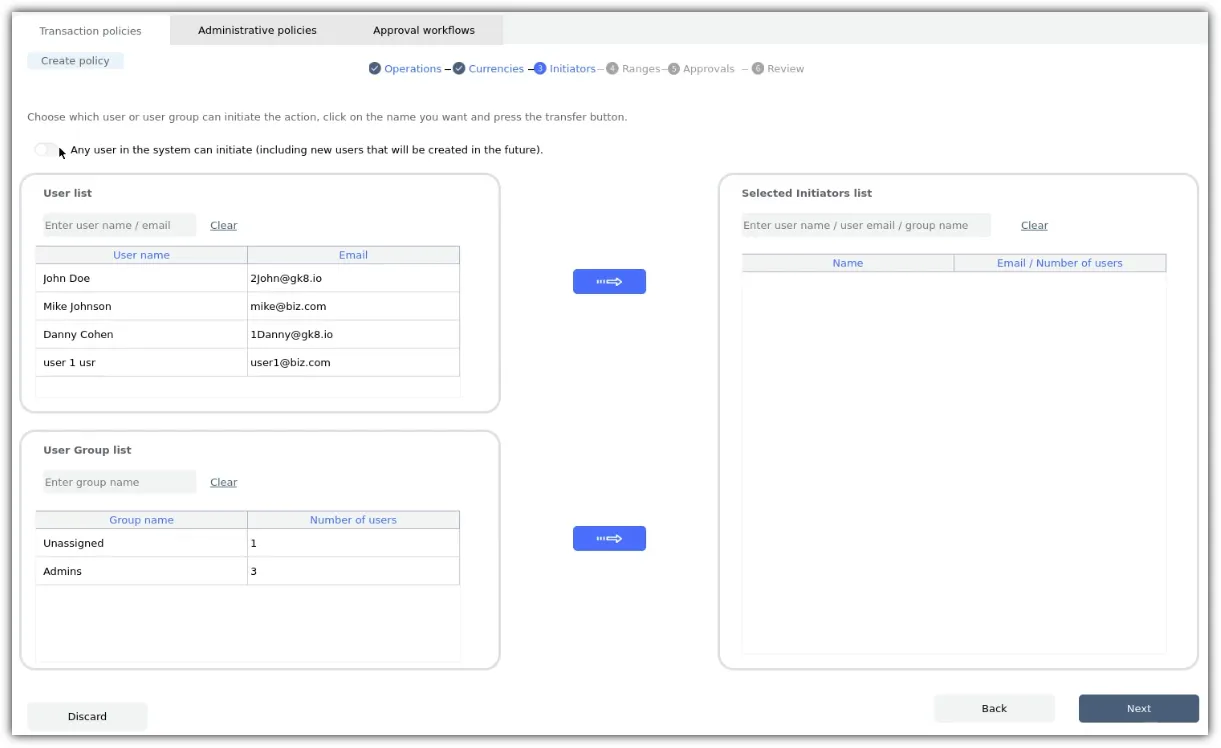
Task: Click the 1Danny@gk8.io email cell
Action: click(354, 334)
